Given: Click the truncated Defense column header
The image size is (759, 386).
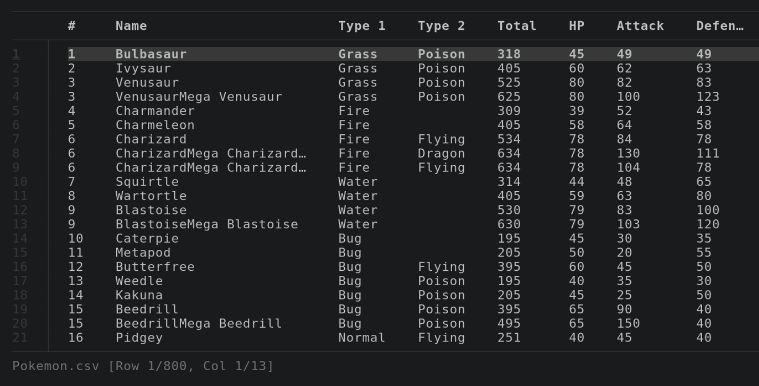Looking at the screenshot, I should (720, 26).
